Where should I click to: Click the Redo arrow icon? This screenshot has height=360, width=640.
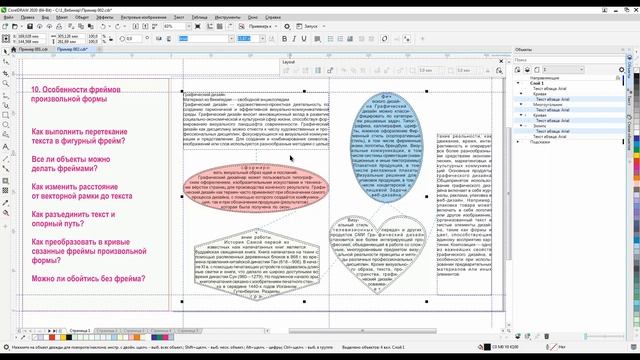coord(118,26)
